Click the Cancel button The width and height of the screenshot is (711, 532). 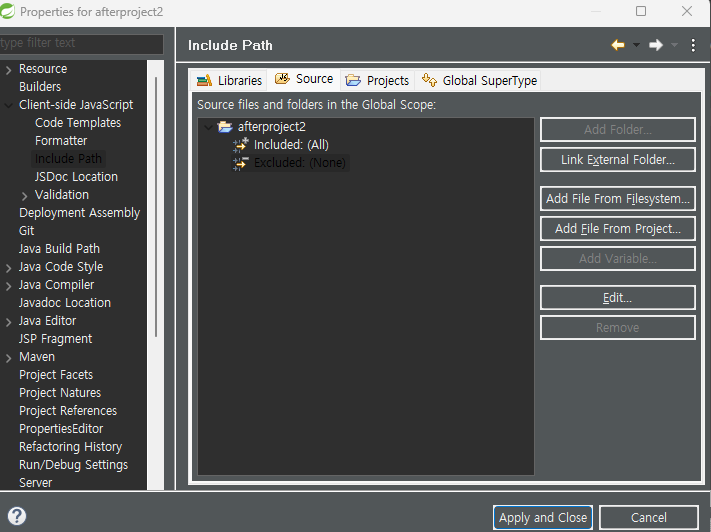[x=648, y=517]
